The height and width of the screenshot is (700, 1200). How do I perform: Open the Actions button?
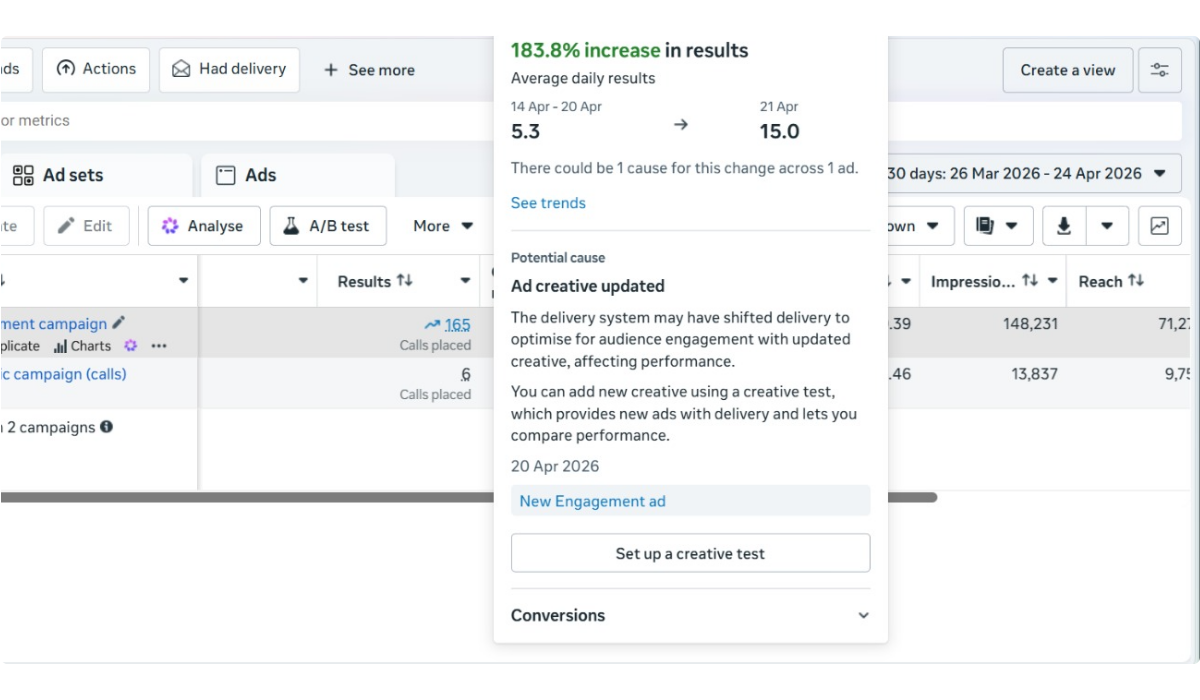[96, 69]
